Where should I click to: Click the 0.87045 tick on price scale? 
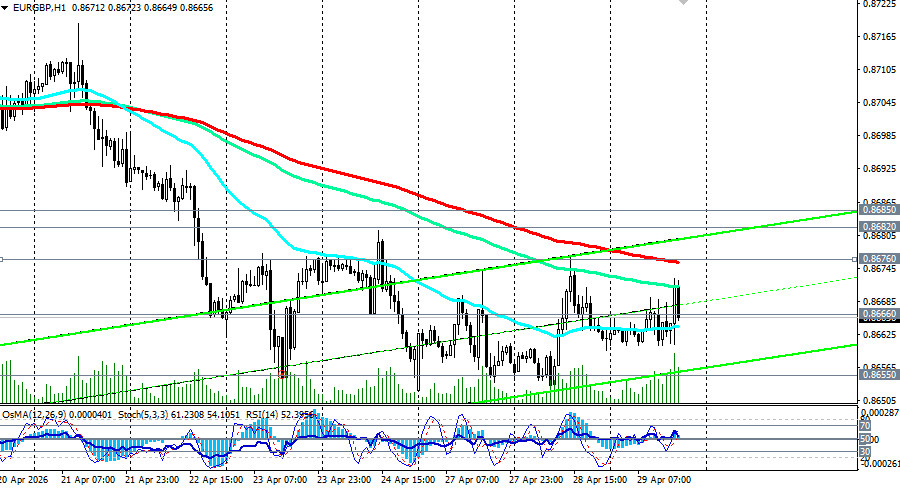(x=879, y=103)
